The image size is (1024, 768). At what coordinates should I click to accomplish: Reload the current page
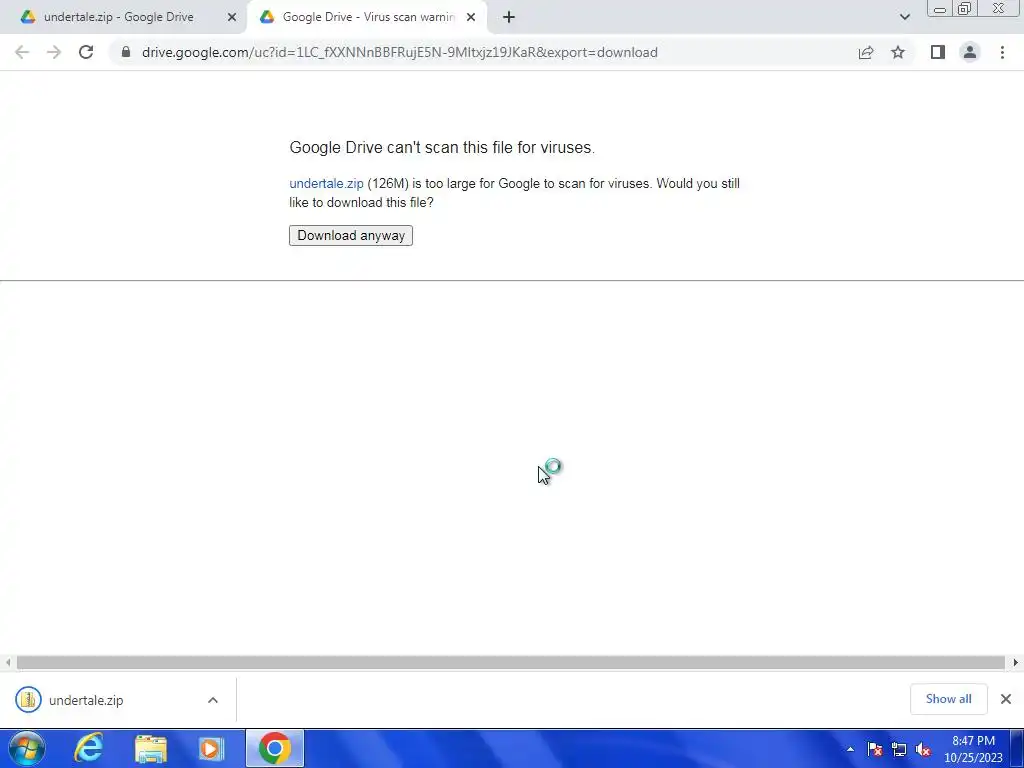coord(86,52)
